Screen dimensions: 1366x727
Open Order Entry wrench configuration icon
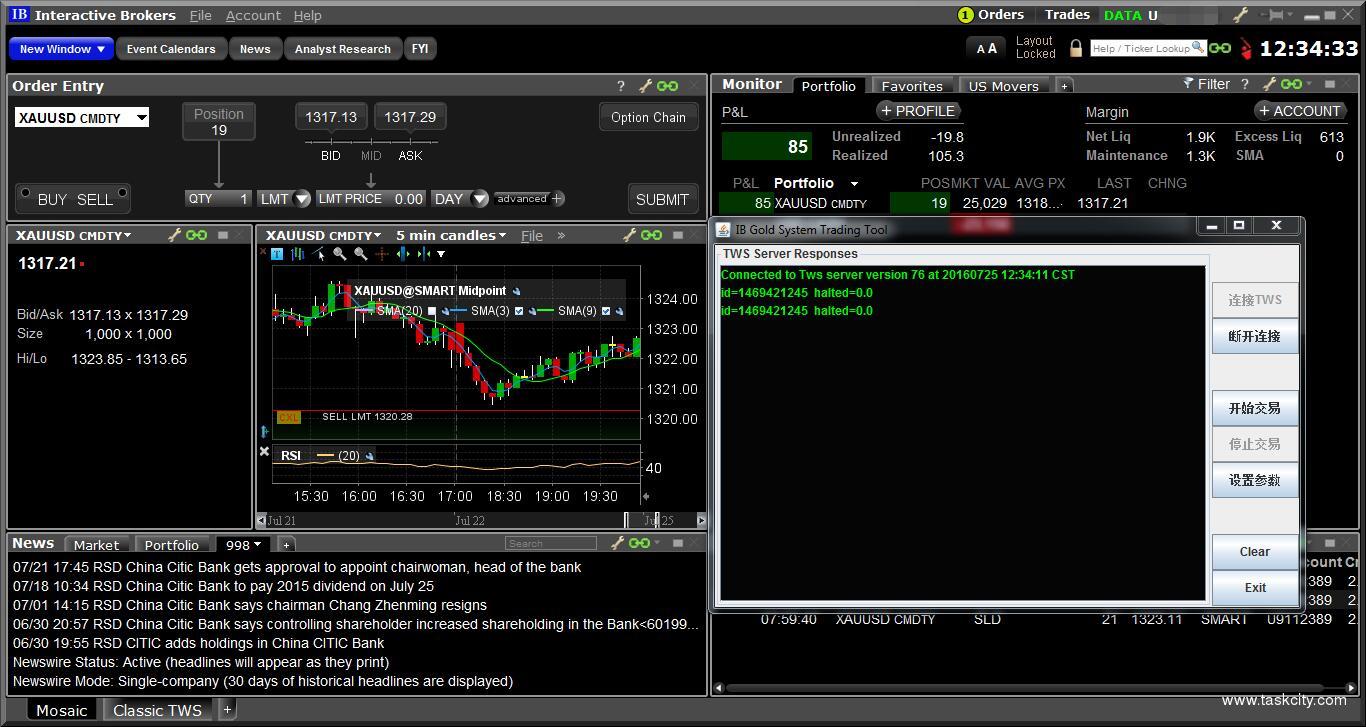coord(645,86)
